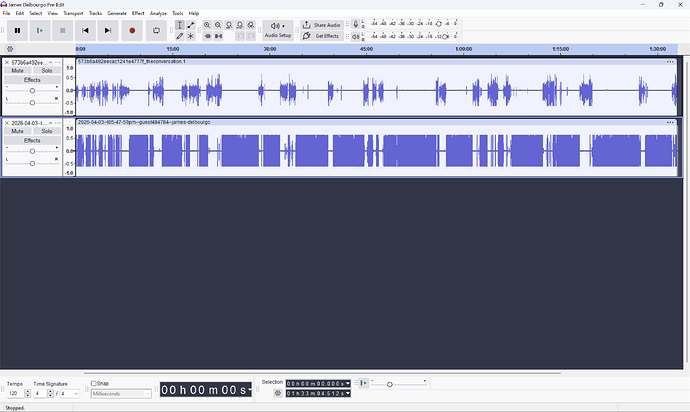690x412 pixels.
Task: Expand the time signature denominator dropdown
Action: point(71,394)
